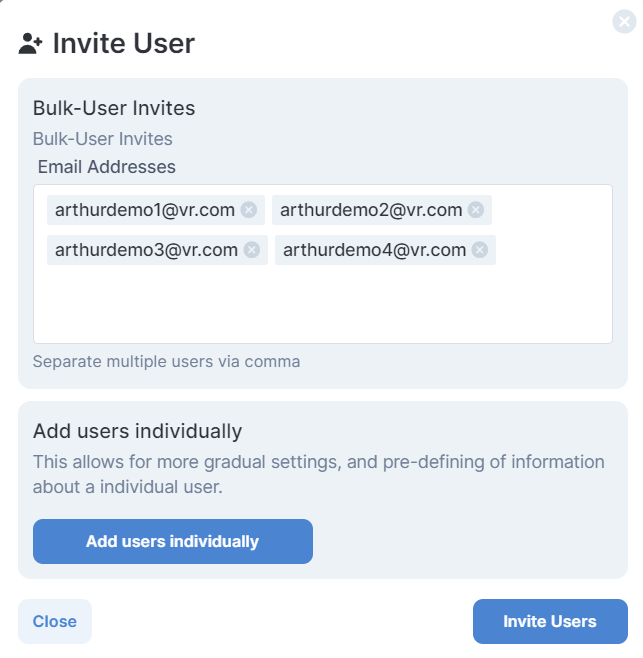
Task: Delete arthurdemo3@vr.com using its x icon
Action: pos(252,250)
